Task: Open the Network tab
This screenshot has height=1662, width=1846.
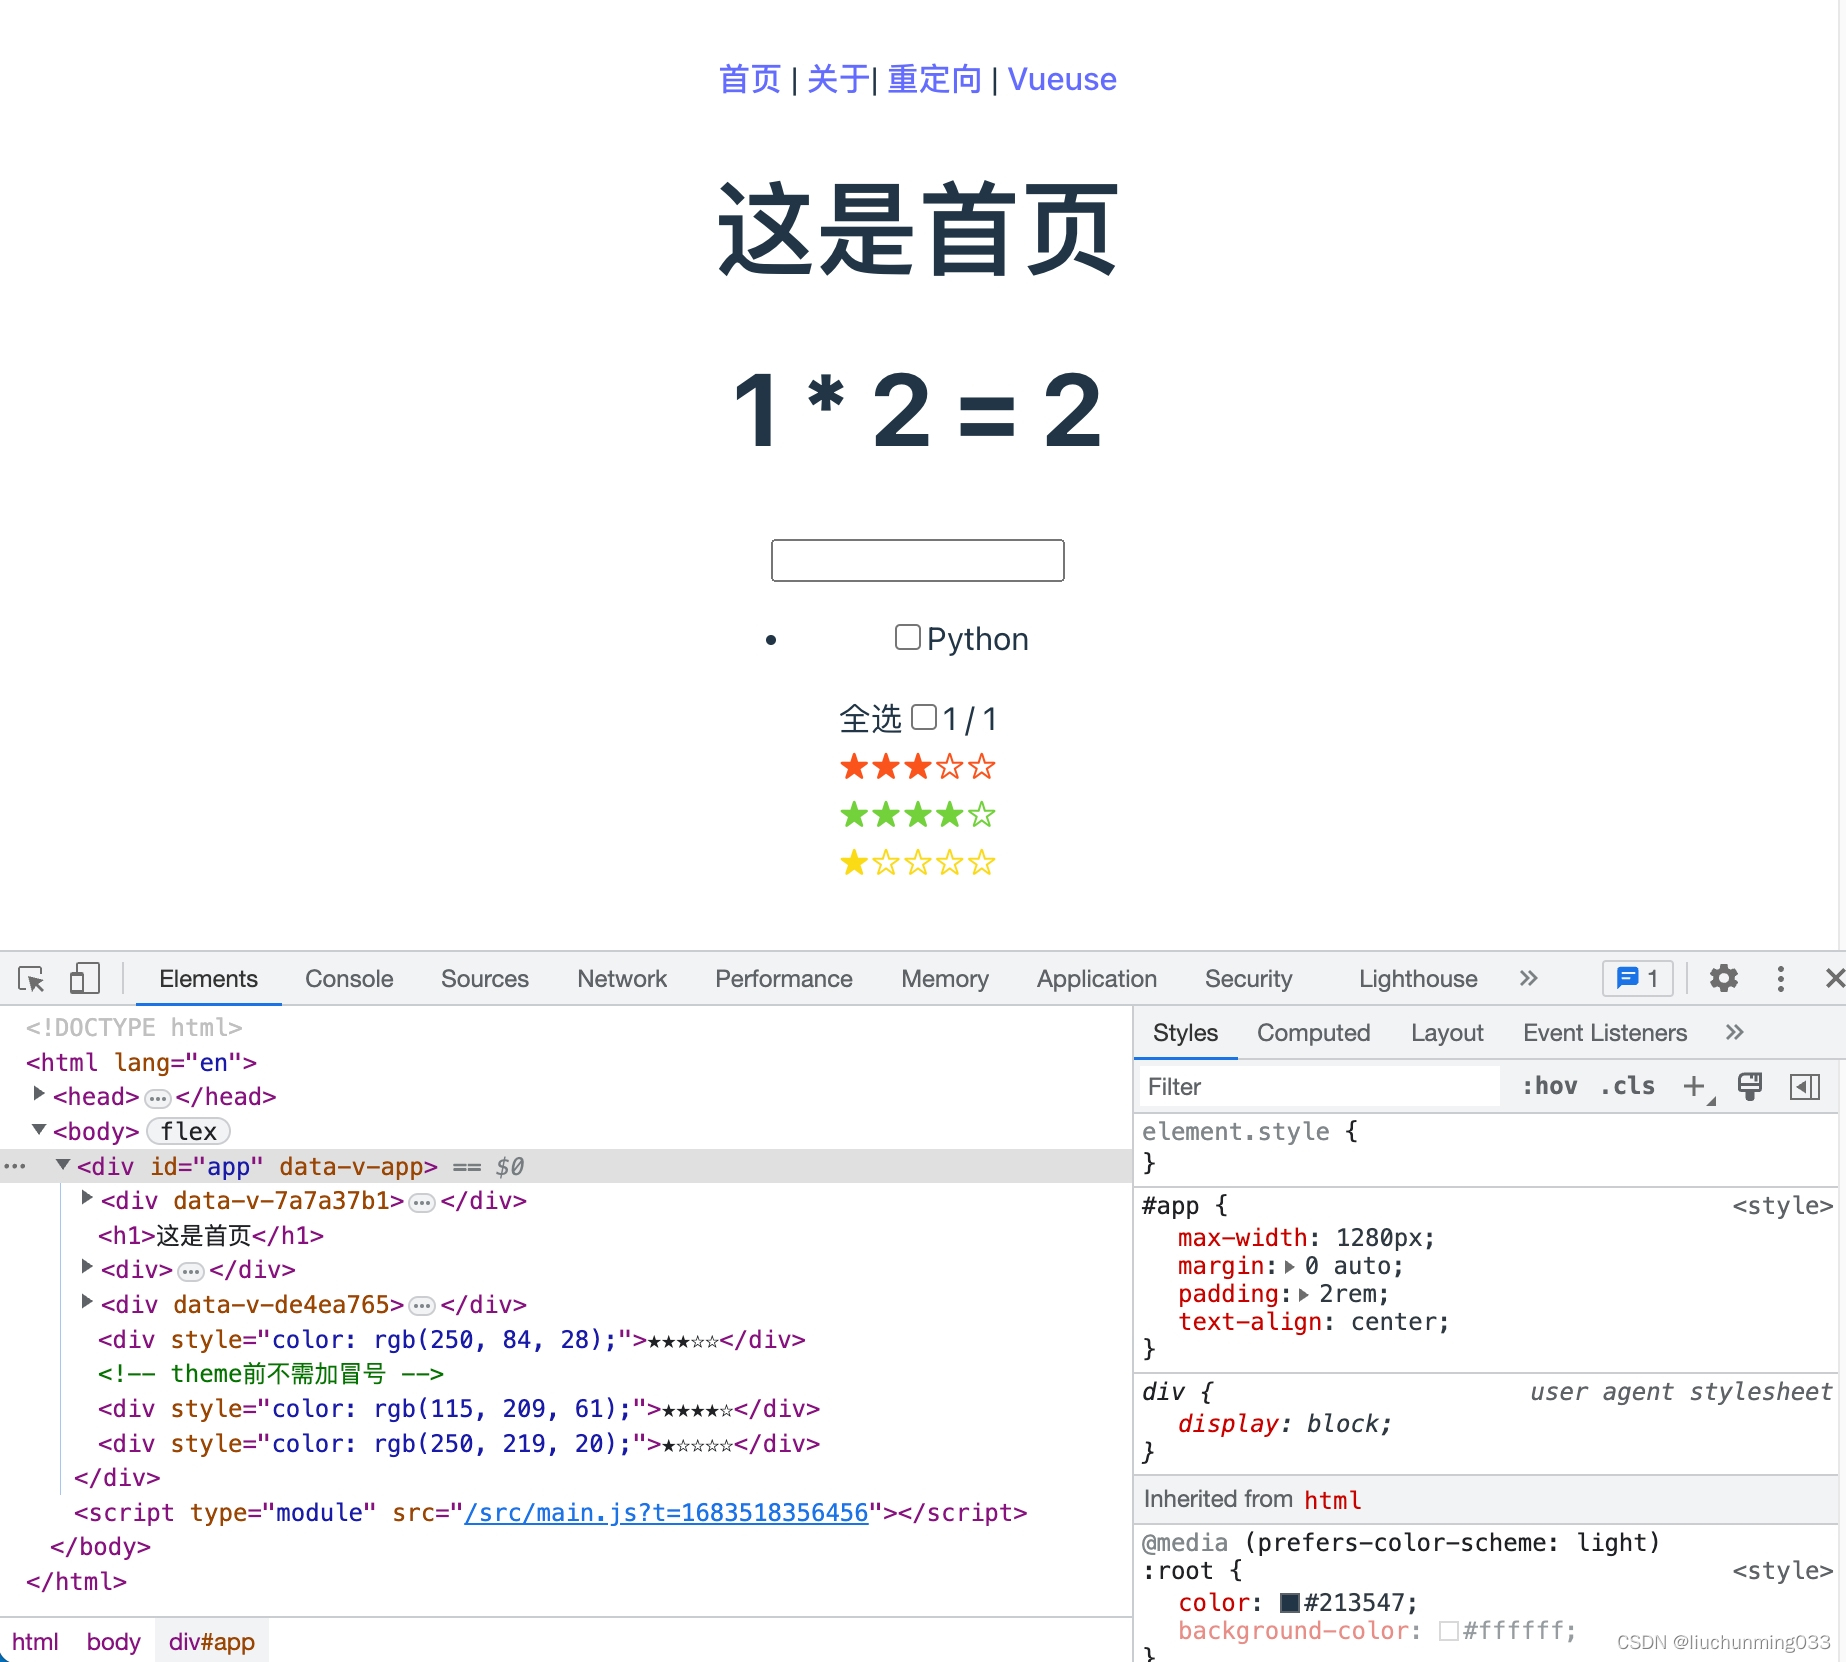Action: [x=622, y=979]
